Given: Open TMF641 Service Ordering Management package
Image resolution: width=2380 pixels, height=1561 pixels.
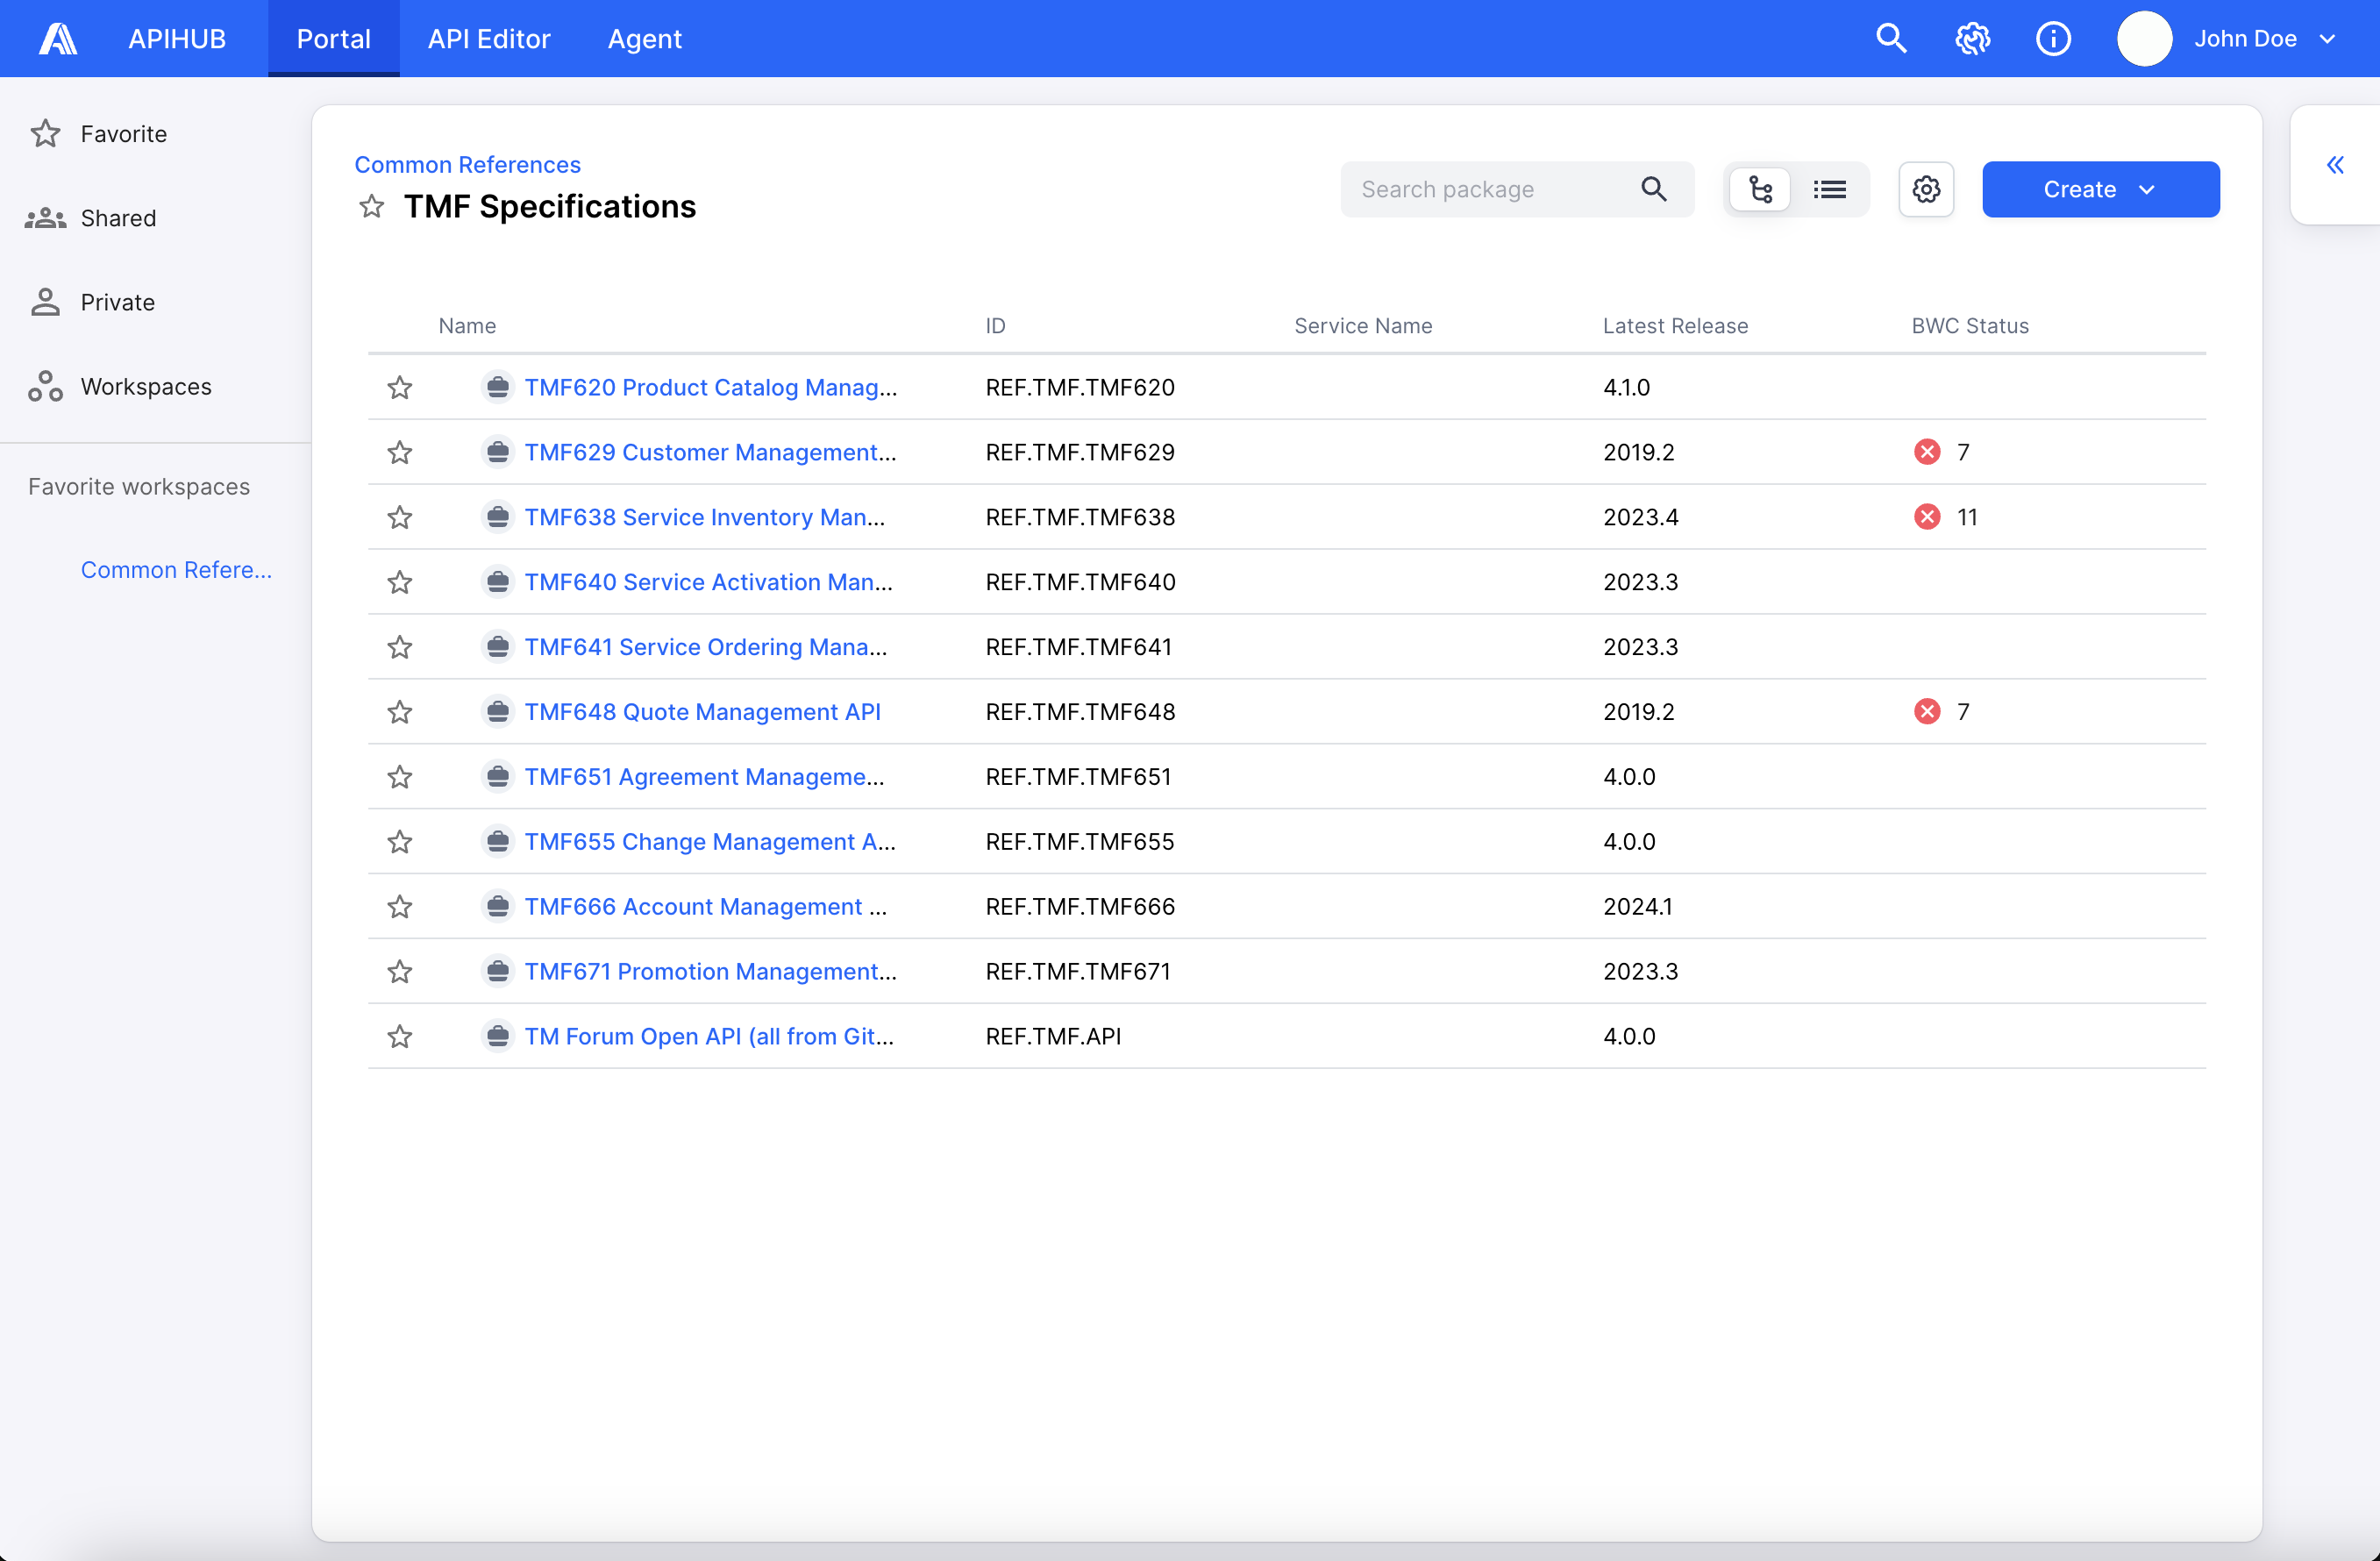Looking at the screenshot, I should (x=706, y=647).
